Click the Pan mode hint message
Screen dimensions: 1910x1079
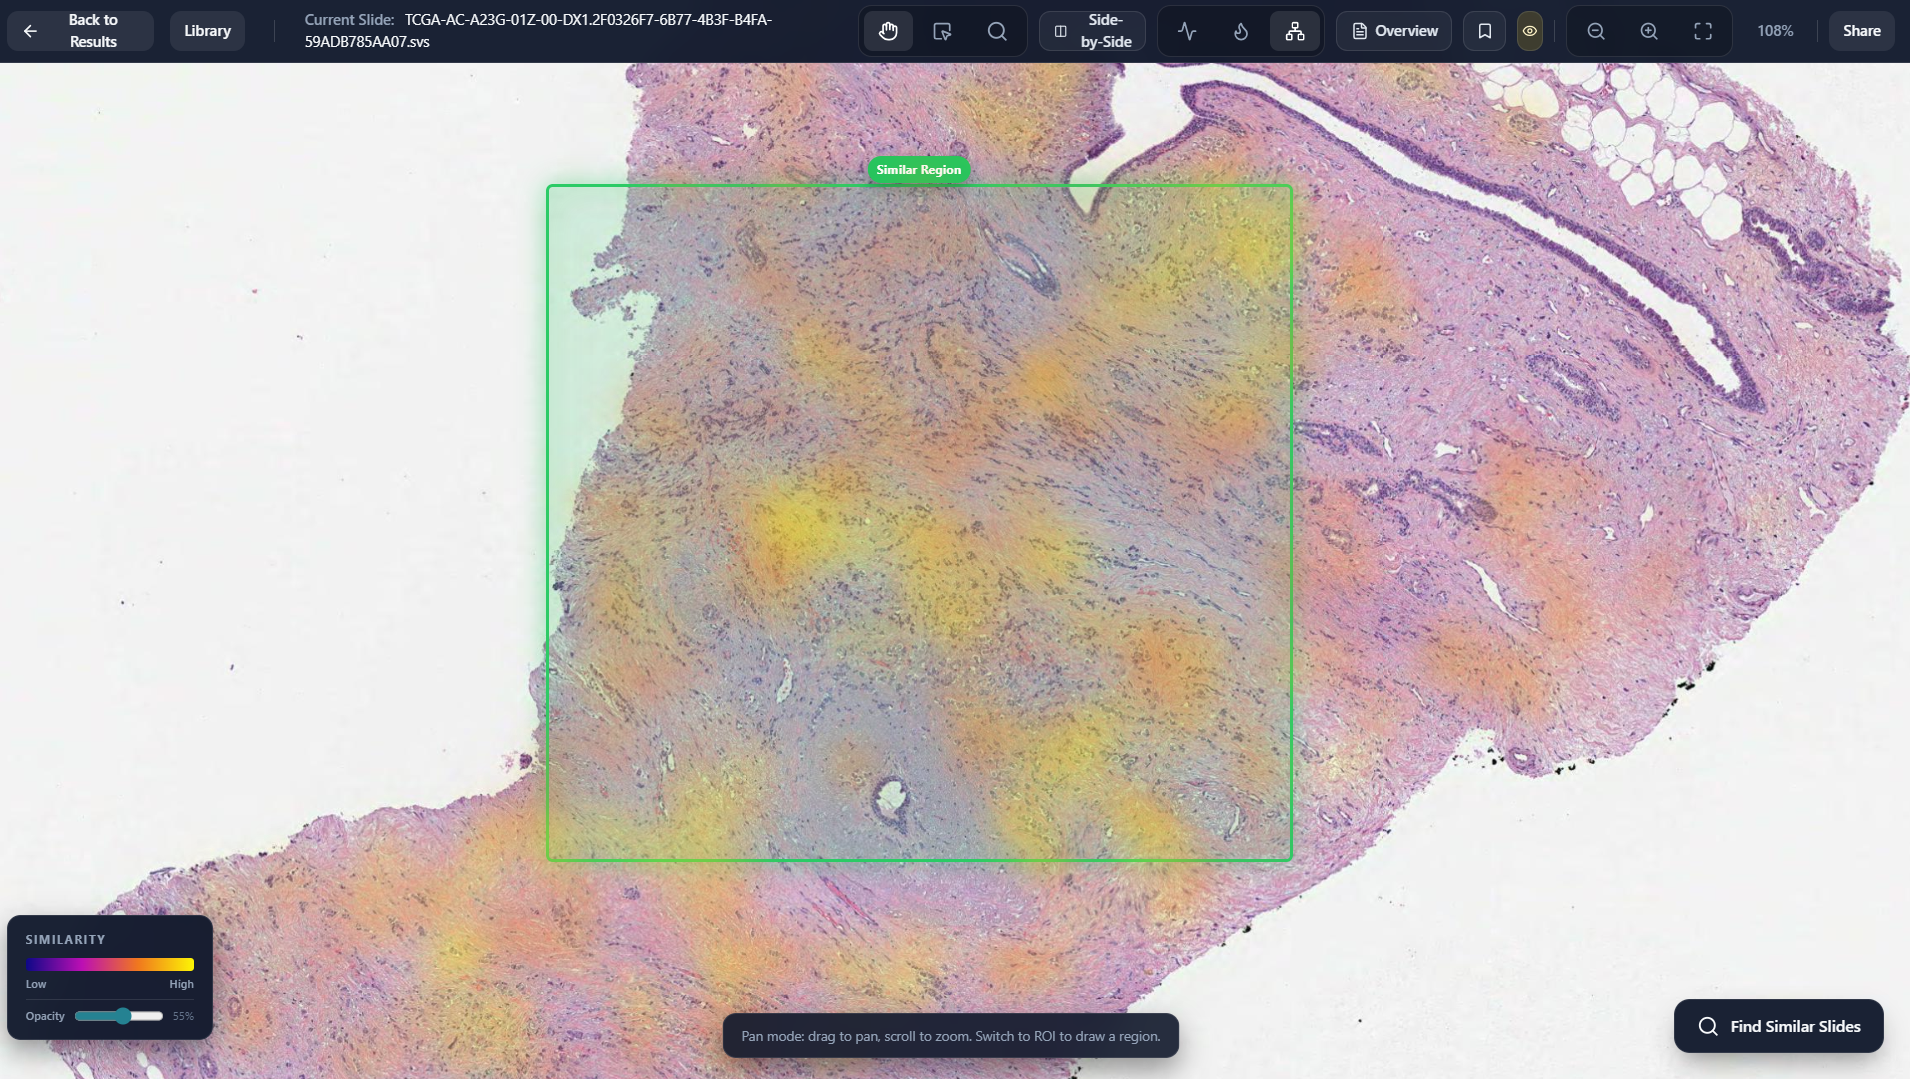(x=950, y=1036)
